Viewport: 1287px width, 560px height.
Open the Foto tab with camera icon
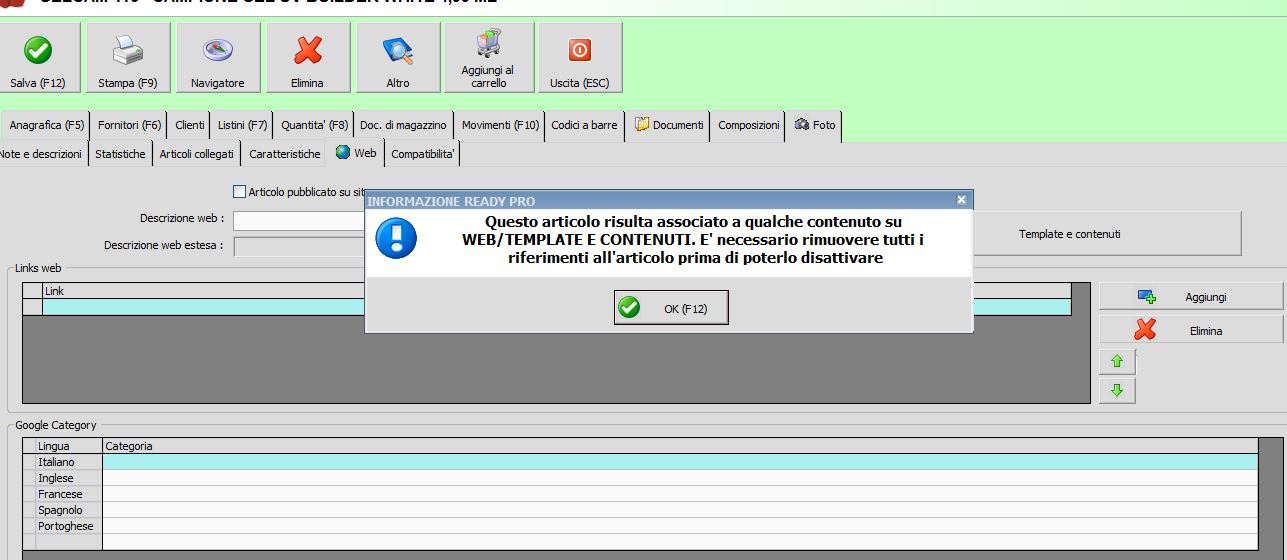coord(814,125)
